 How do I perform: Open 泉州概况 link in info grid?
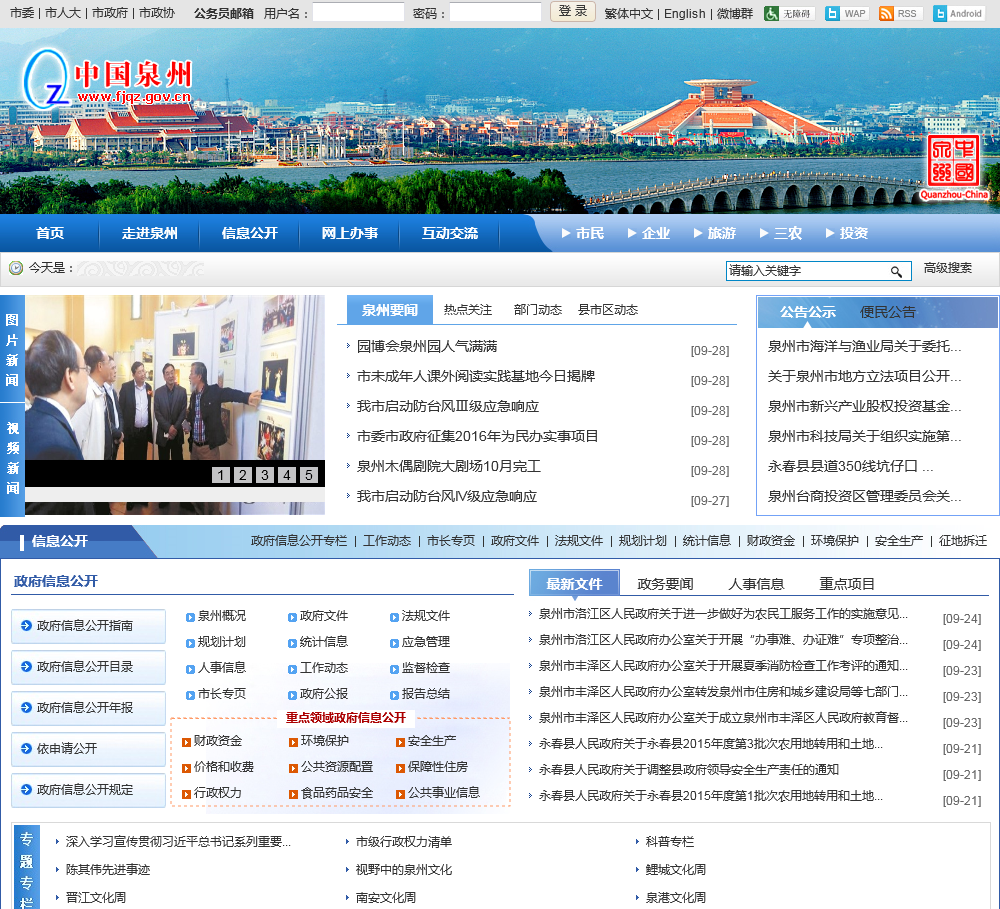pos(221,616)
